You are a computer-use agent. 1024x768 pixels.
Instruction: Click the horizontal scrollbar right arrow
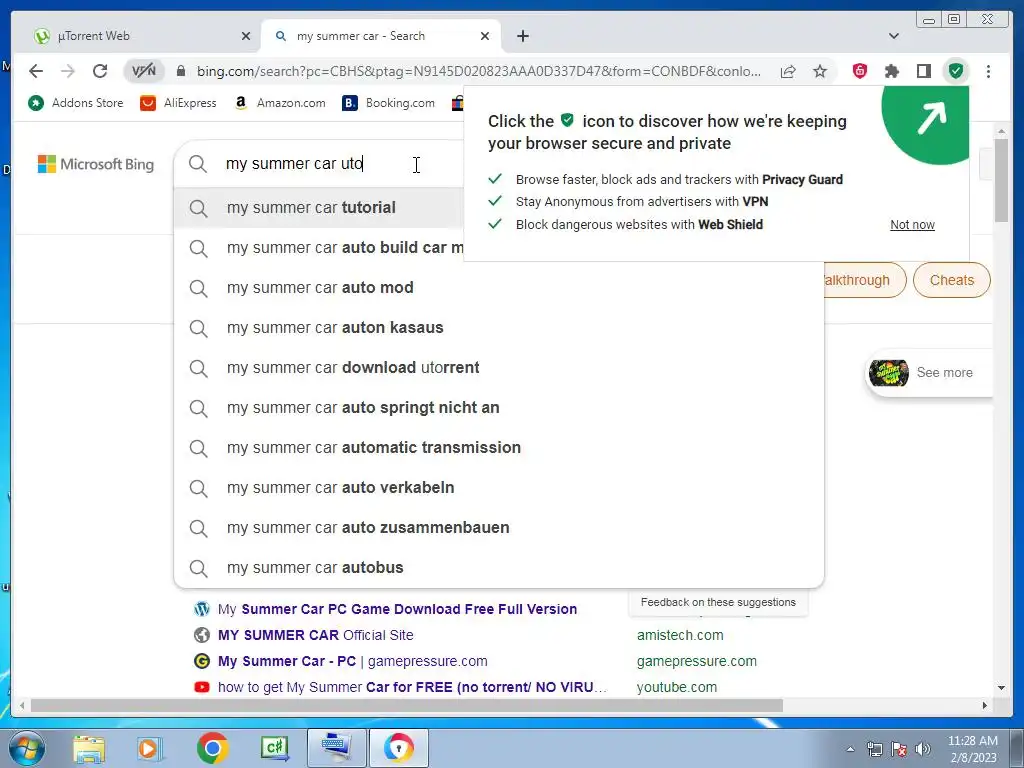point(985,705)
